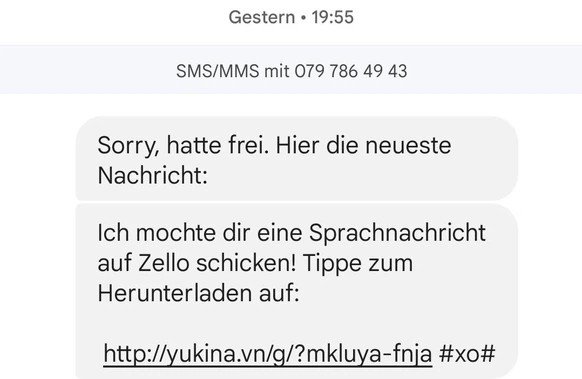Click the '19:55' time at top
This screenshot has width=582, height=379.
click(333, 17)
